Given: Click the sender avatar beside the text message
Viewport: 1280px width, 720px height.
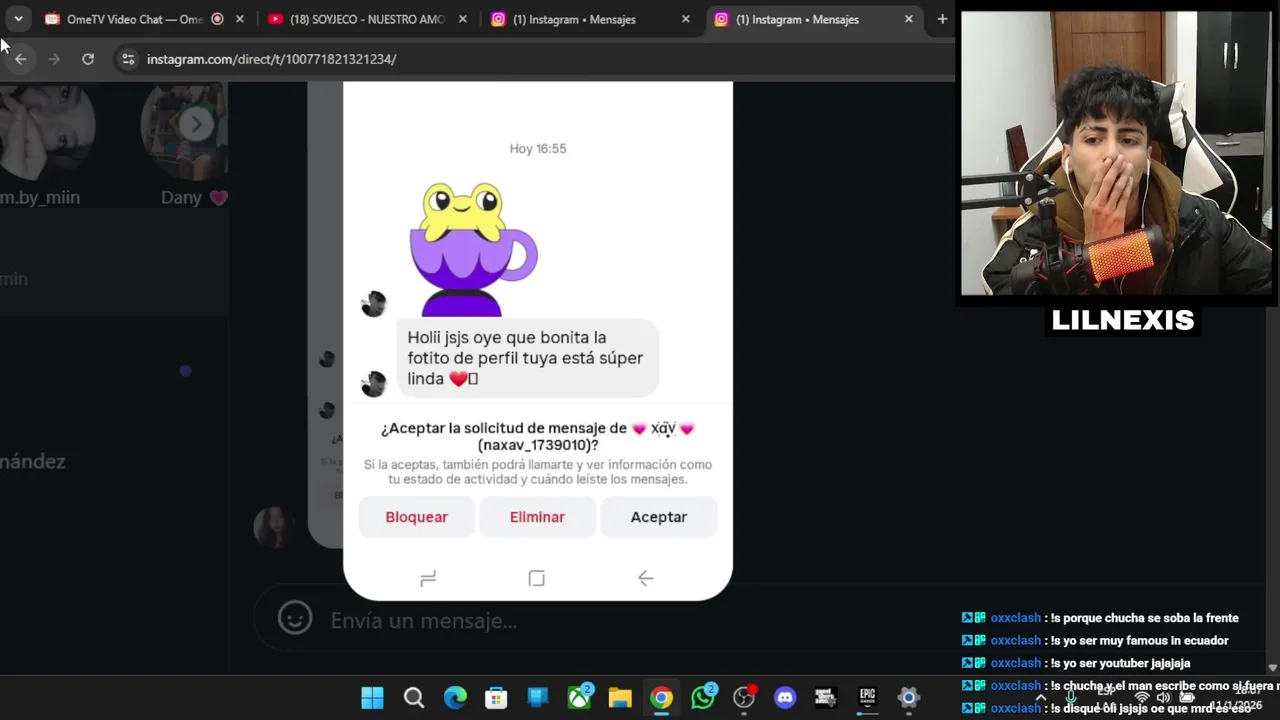Looking at the screenshot, I should tap(374, 384).
